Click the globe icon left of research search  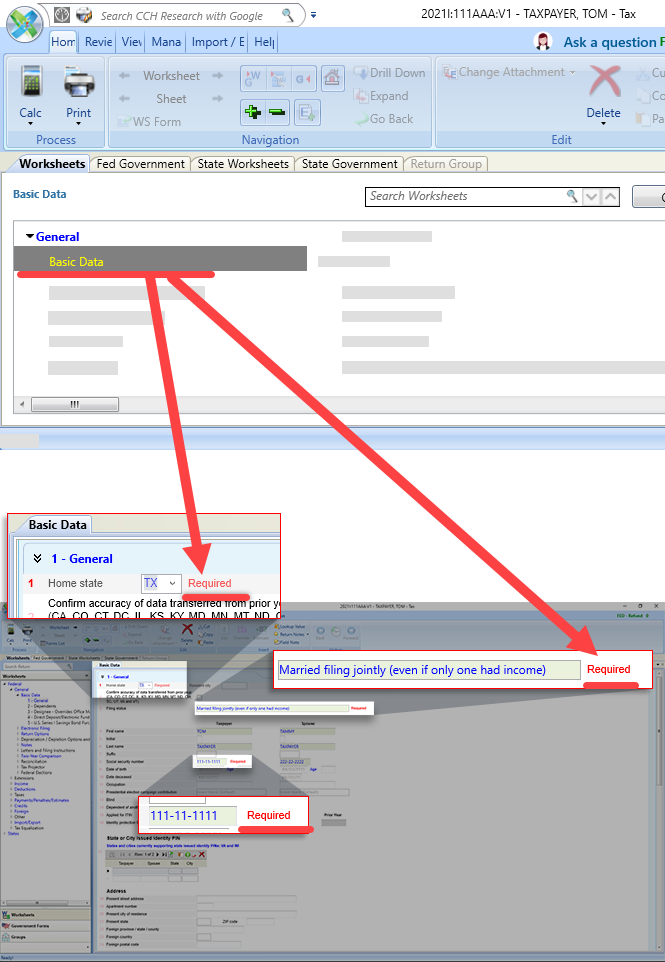[x=62, y=15]
